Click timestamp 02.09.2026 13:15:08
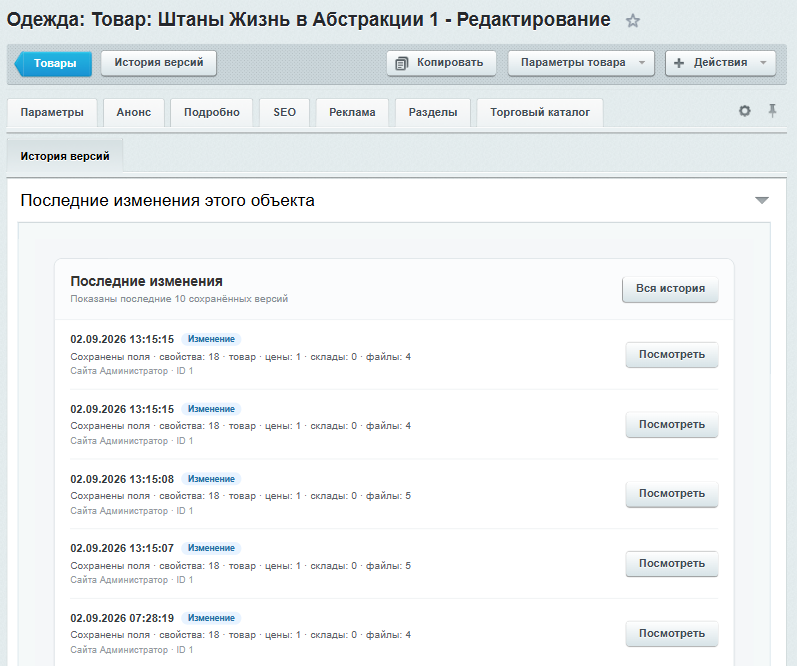This screenshot has height=666, width=797. pyautogui.click(x=122, y=479)
